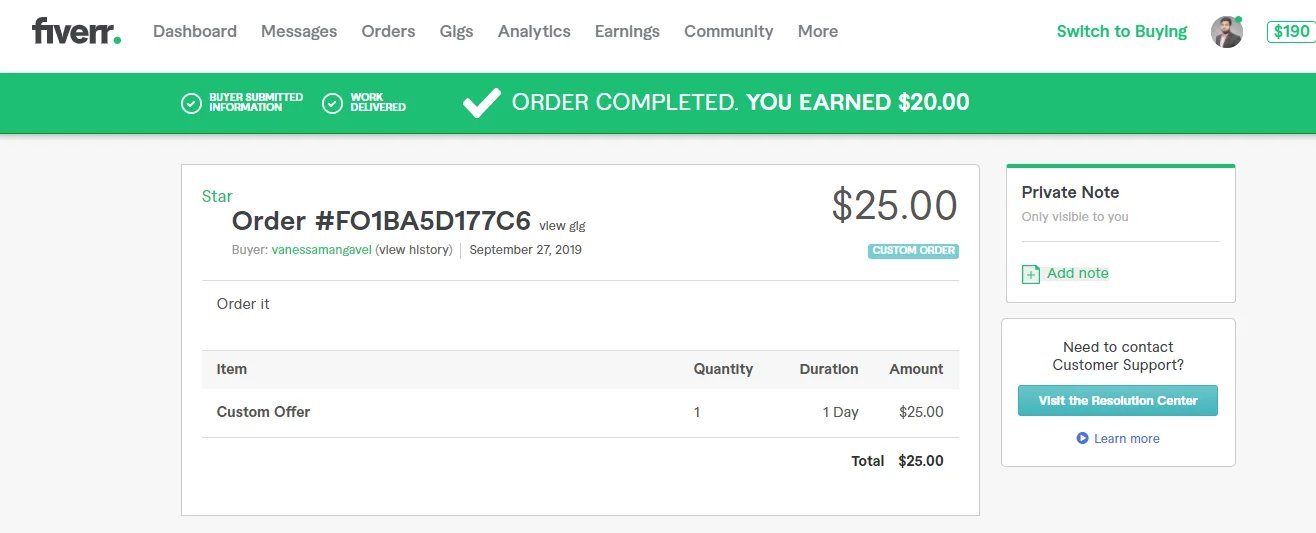Open the Dashboard menu item
The width and height of the screenshot is (1316, 533).
pos(195,31)
